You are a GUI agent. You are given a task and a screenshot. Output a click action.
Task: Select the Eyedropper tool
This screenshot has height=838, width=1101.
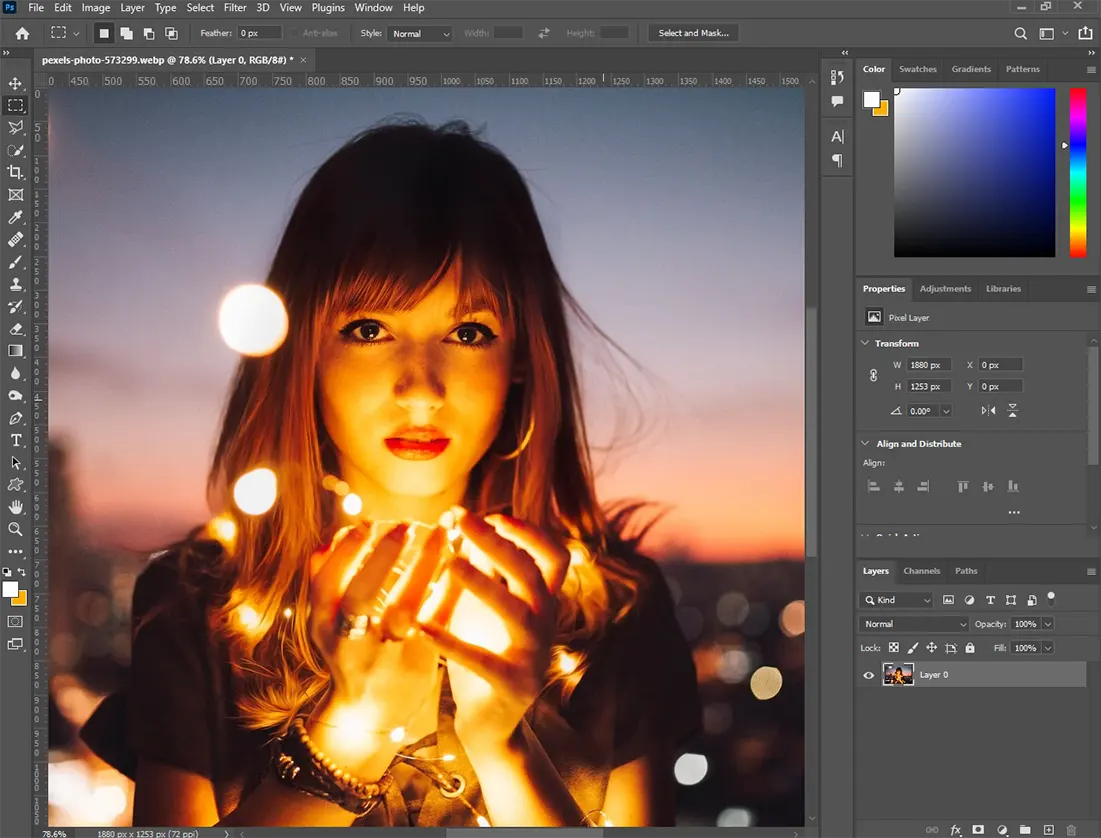point(15,217)
